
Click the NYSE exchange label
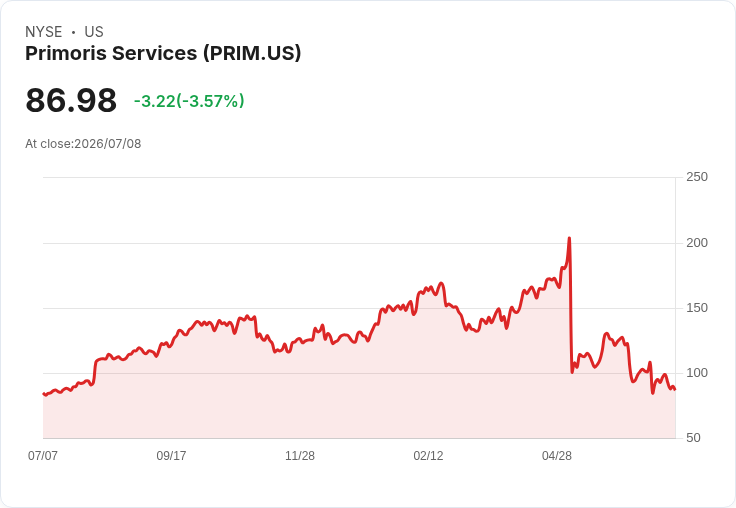44,32
